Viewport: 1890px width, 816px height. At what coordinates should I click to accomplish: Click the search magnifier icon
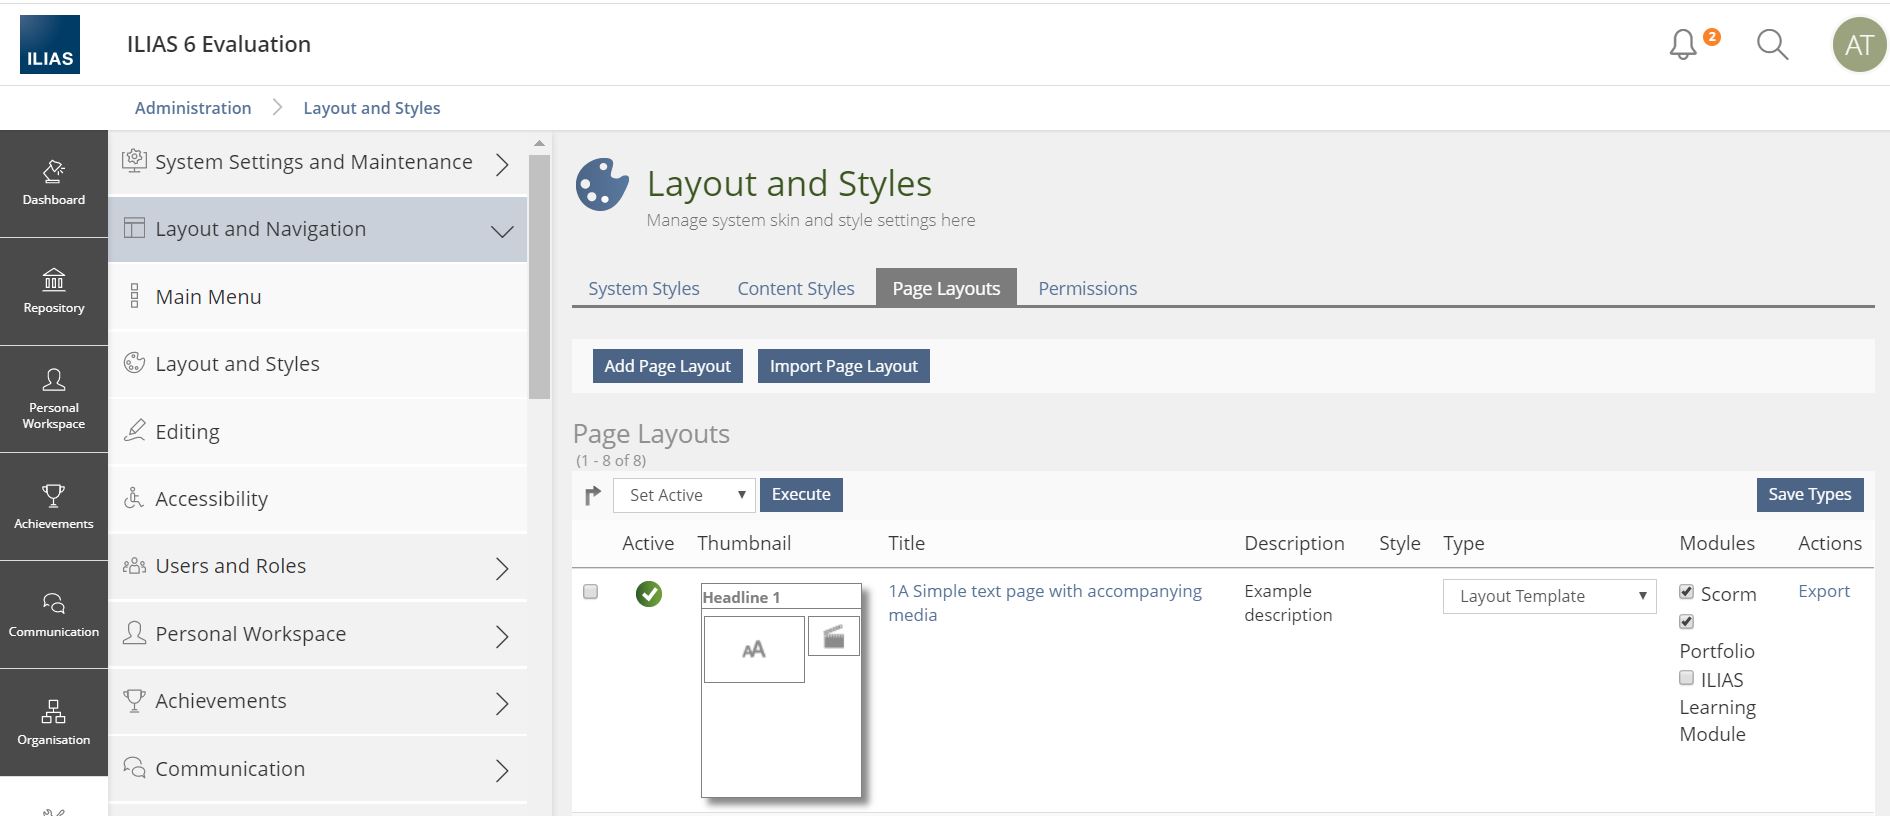click(1772, 45)
